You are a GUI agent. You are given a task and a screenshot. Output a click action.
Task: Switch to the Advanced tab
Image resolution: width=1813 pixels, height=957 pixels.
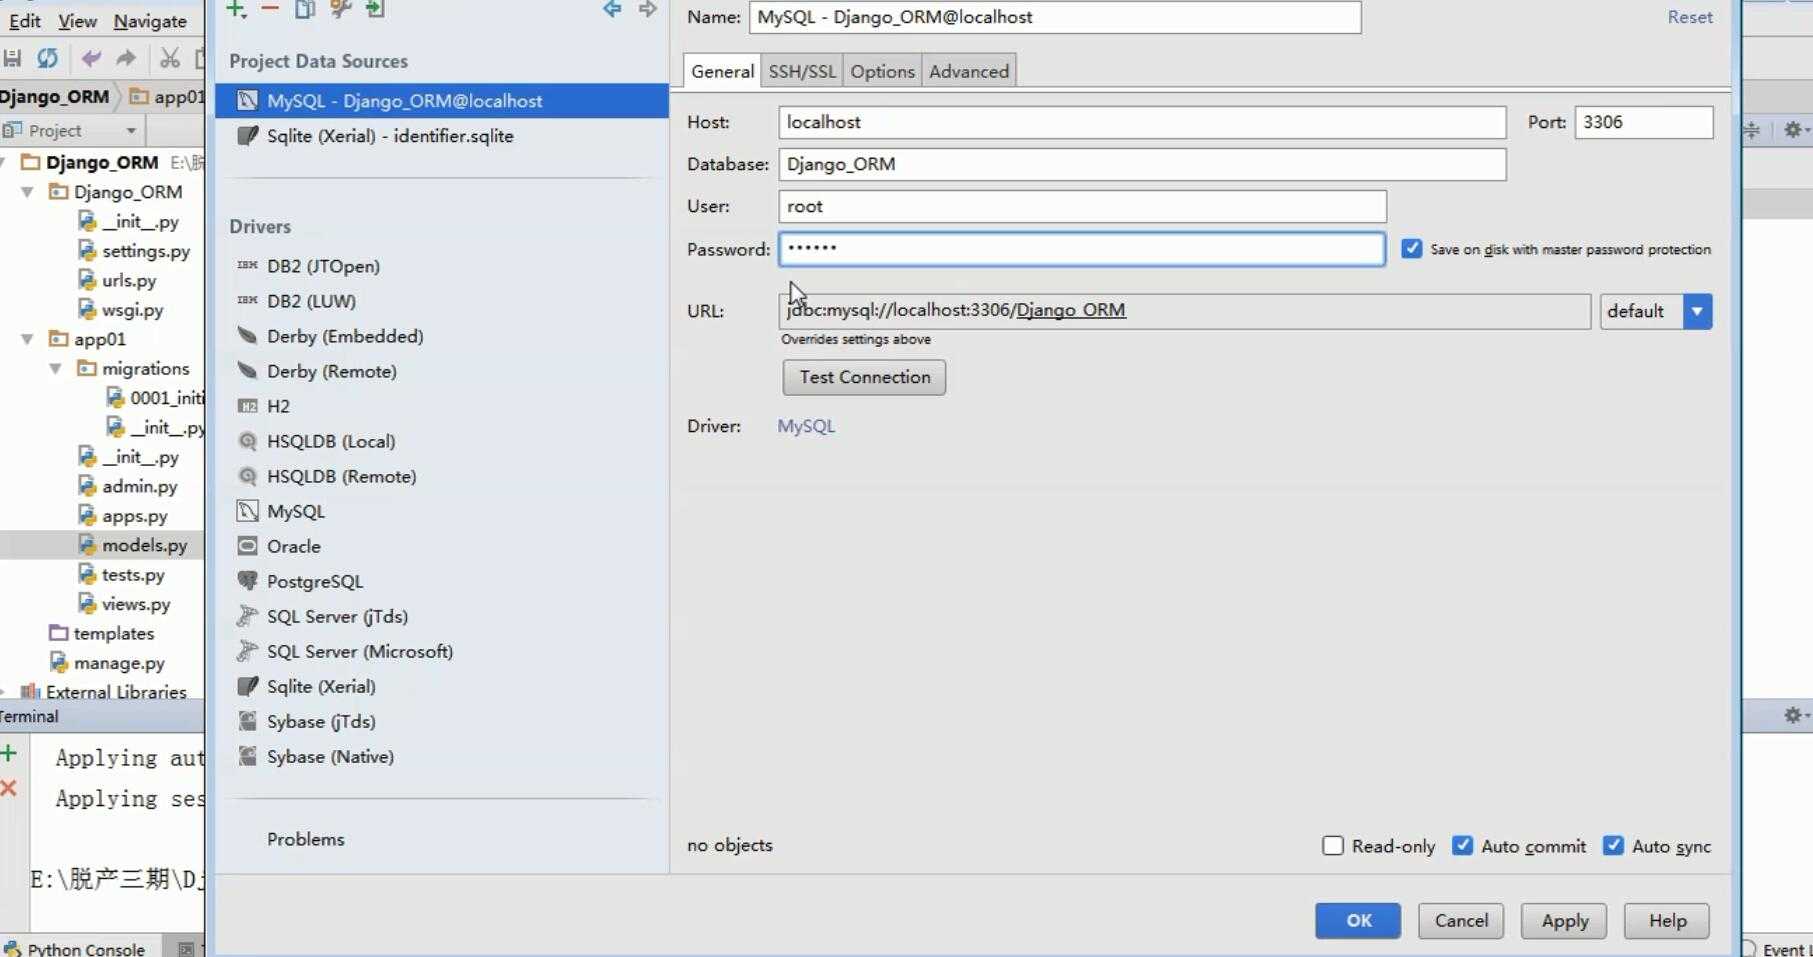click(969, 71)
